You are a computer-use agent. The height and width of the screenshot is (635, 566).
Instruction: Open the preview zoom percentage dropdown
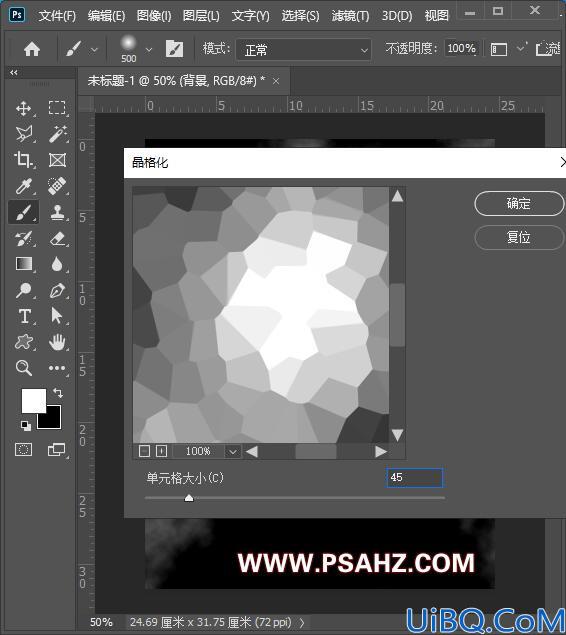(x=232, y=452)
